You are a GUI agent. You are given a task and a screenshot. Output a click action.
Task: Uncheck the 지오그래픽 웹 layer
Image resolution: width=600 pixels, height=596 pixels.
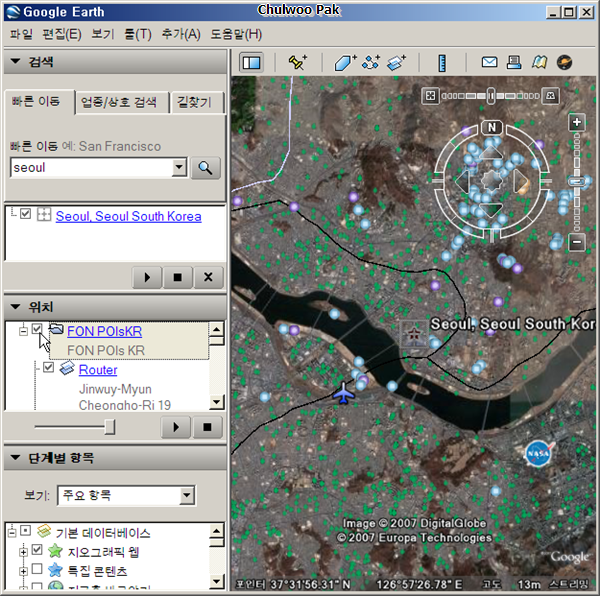[x=37, y=550]
